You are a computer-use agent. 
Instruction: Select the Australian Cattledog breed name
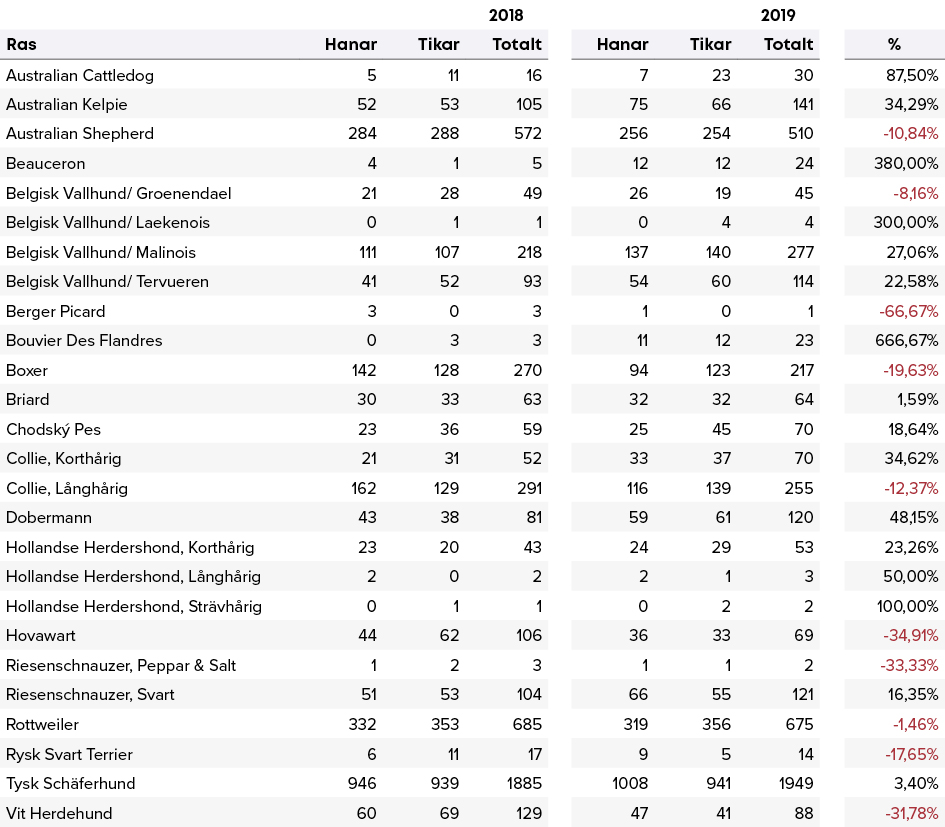(80, 75)
